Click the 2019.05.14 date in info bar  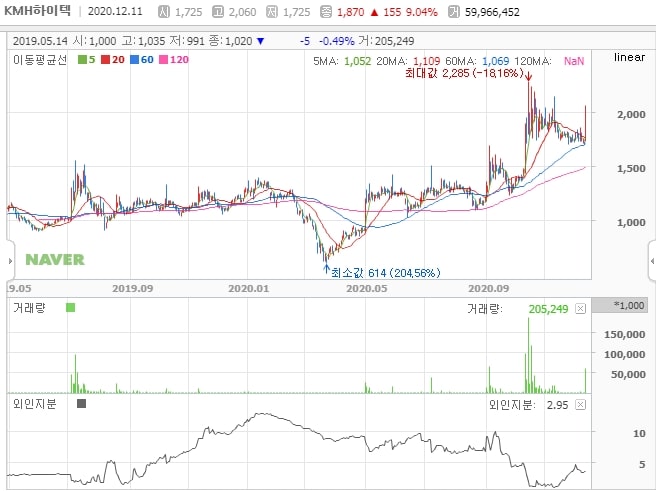pos(40,41)
